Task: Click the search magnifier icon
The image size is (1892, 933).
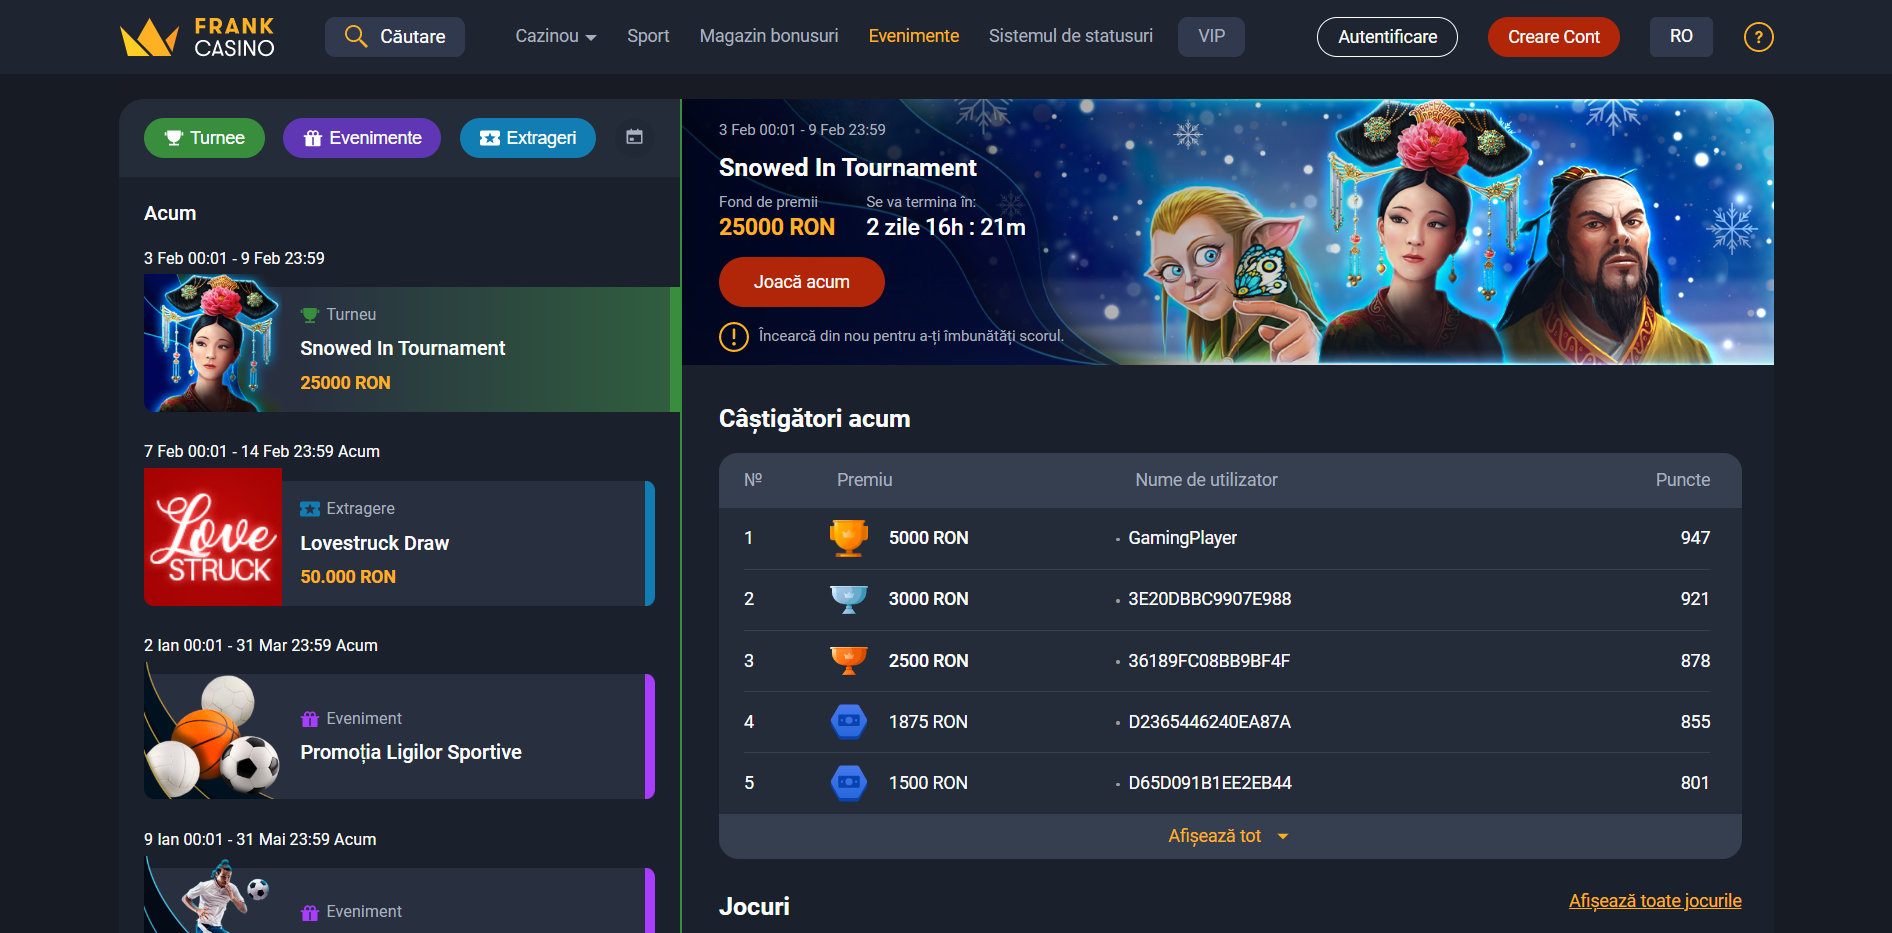Action: click(x=356, y=37)
